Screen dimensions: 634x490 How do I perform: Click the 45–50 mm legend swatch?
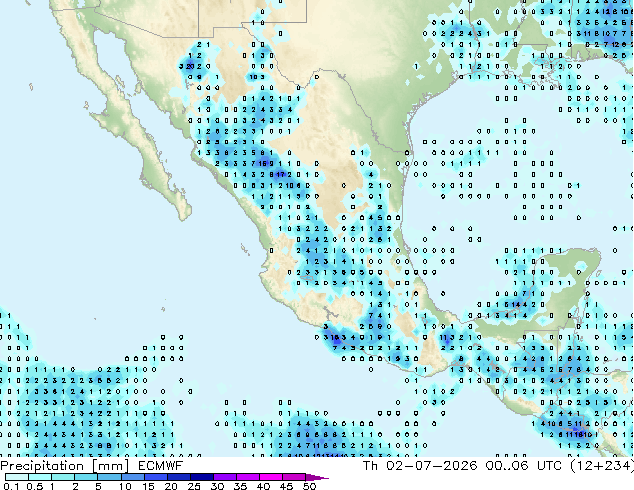click(294, 477)
